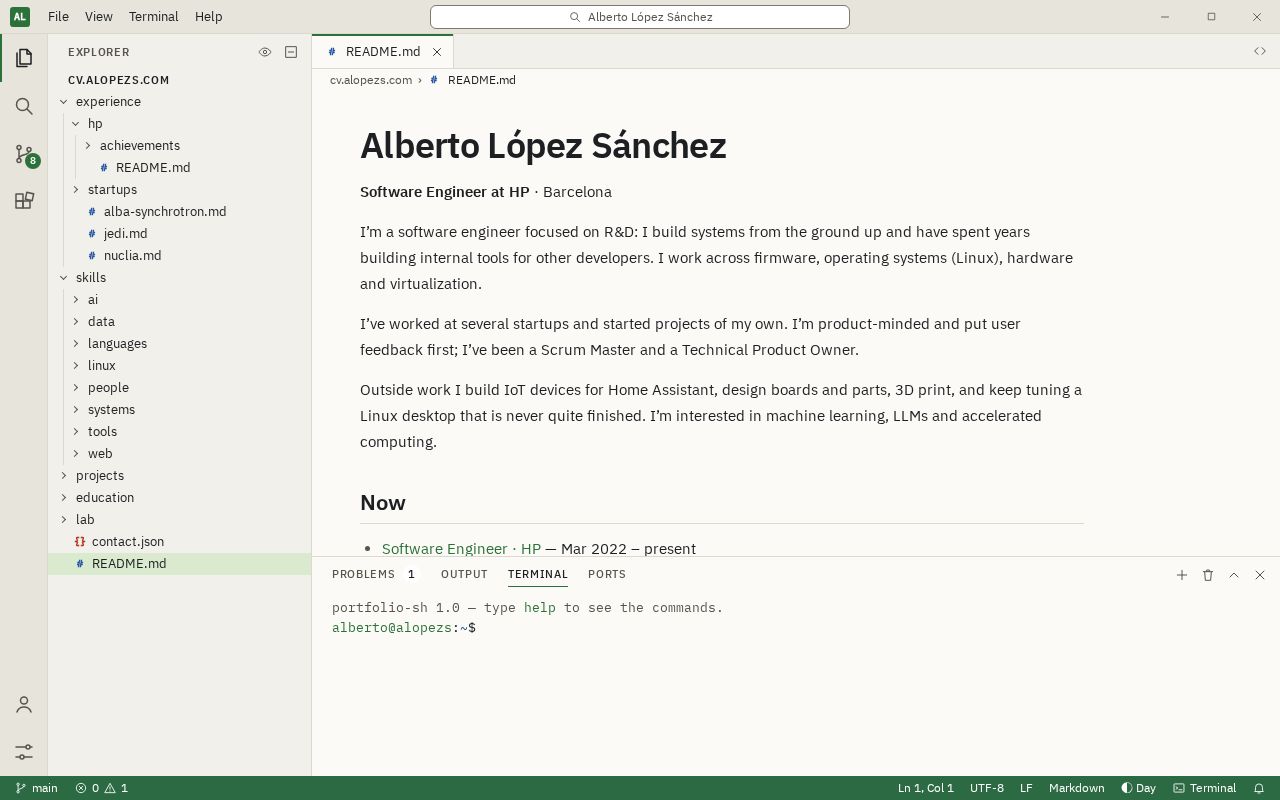Open the View menu
The height and width of the screenshot is (800, 1280).
pos(99,17)
